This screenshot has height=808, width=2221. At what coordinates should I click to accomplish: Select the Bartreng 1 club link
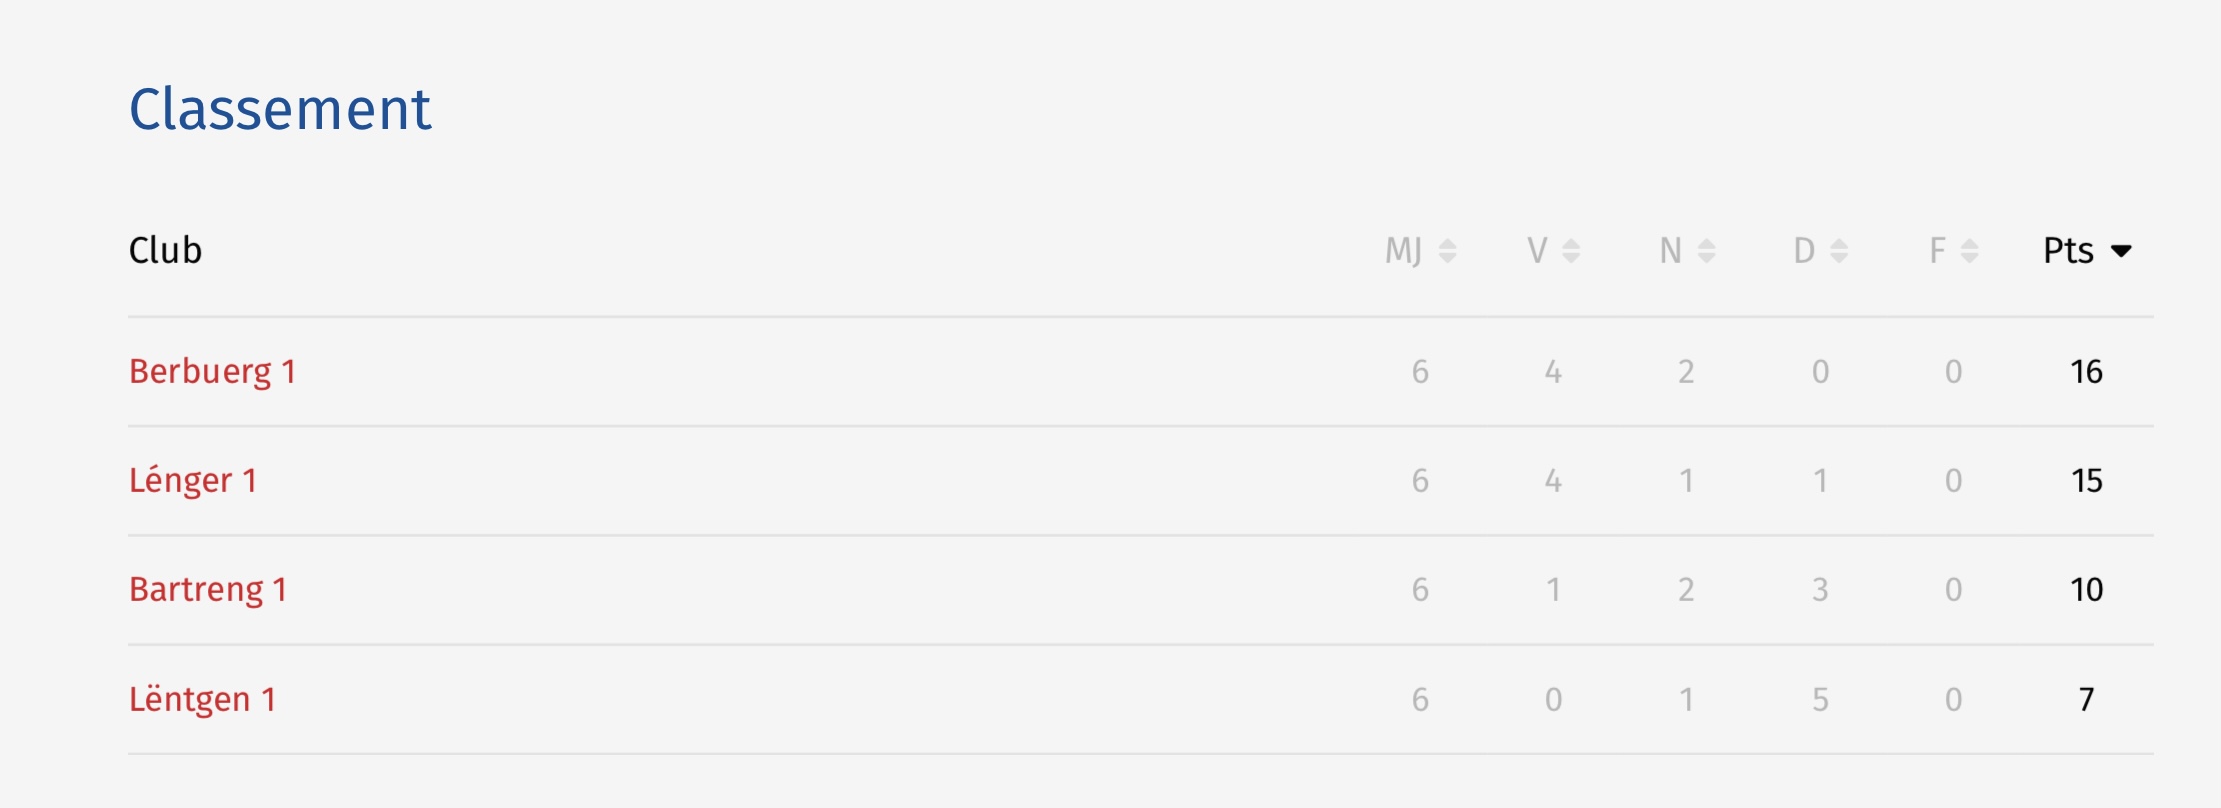pyautogui.click(x=208, y=590)
